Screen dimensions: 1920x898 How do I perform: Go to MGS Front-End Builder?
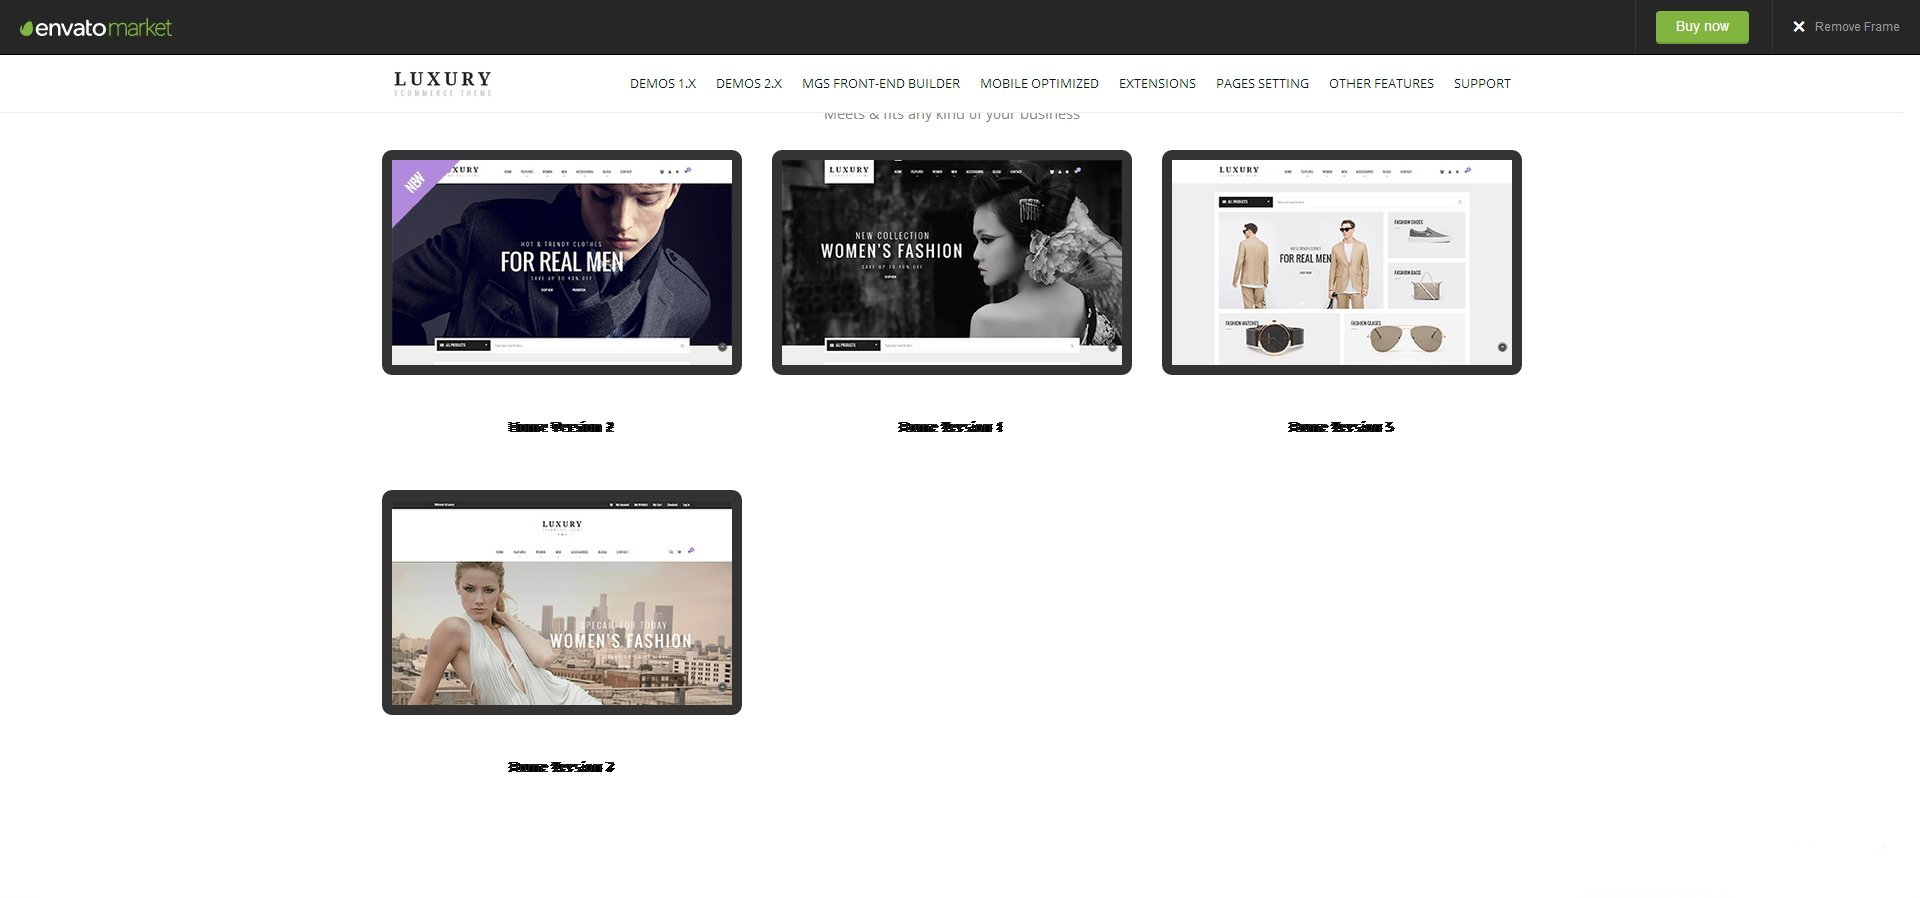[x=881, y=84]
